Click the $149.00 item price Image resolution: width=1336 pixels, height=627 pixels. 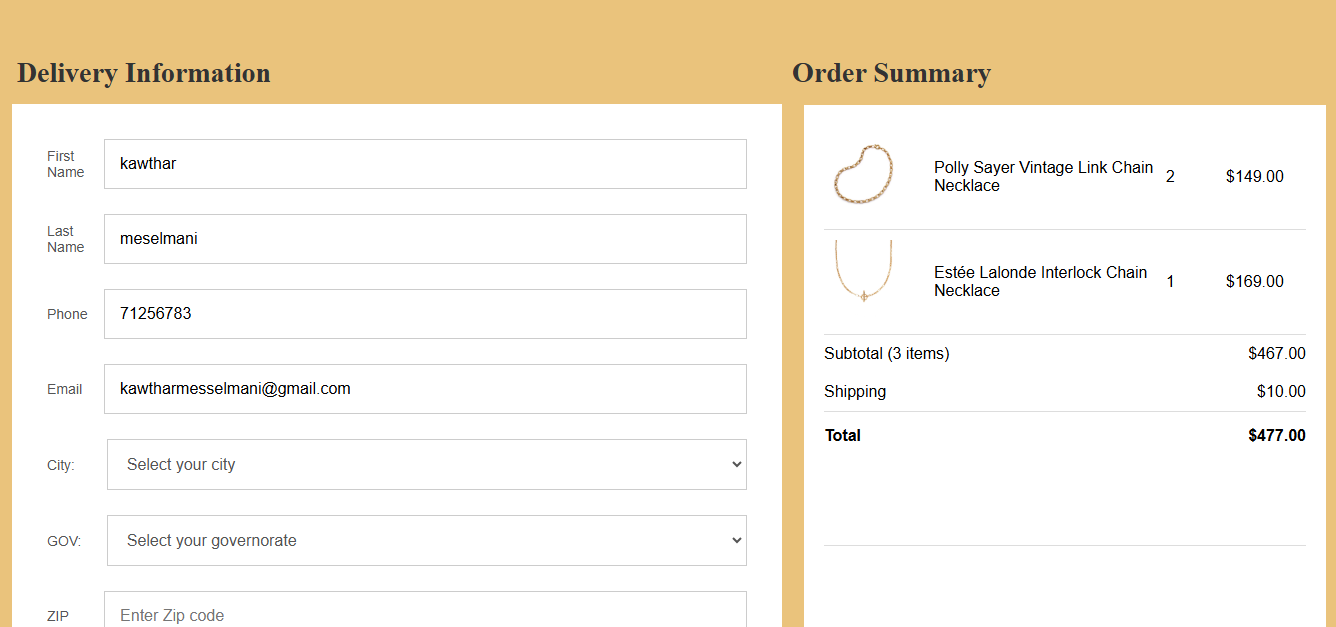point(1254,177)
